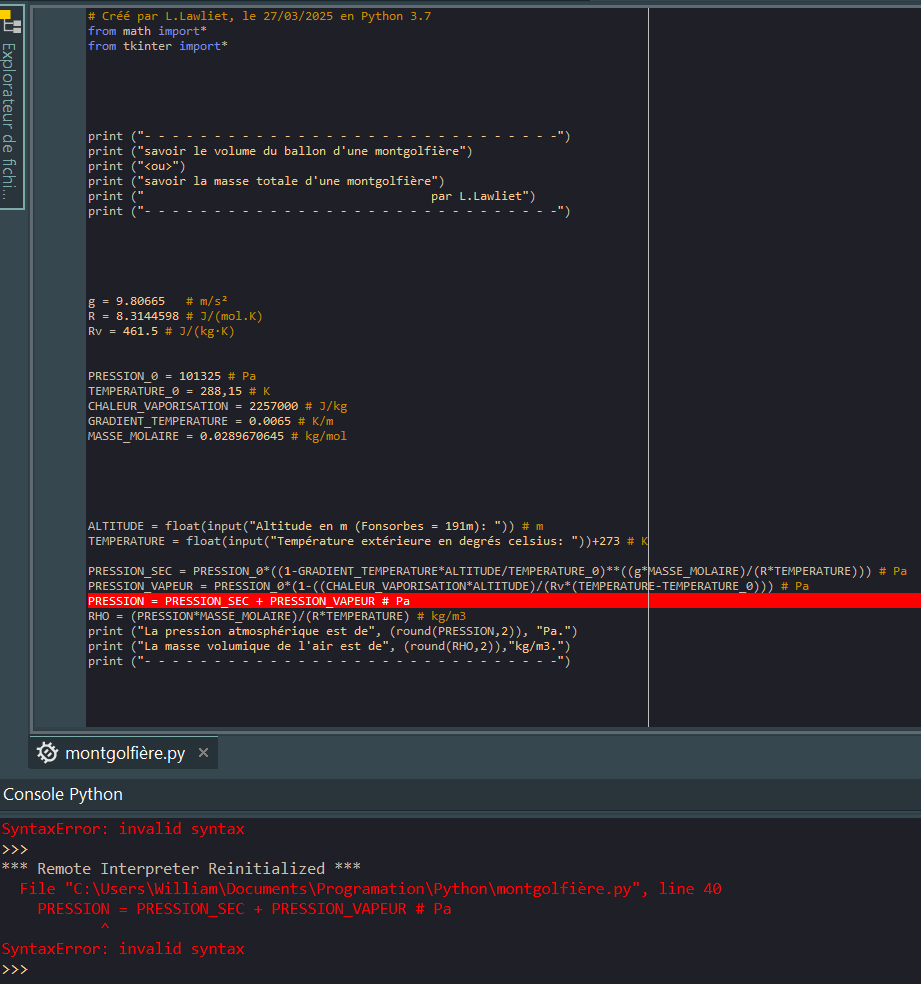Click the line 'from tkinter import*'
This screenshot has height=984, width=921.
(157, 46)
